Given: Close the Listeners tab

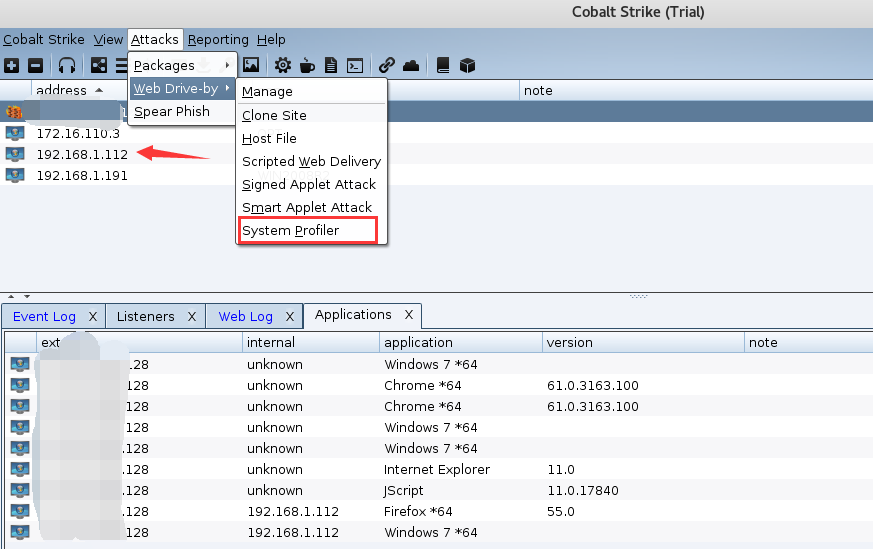Looking at the screenshot, I should tap(192, 316).
